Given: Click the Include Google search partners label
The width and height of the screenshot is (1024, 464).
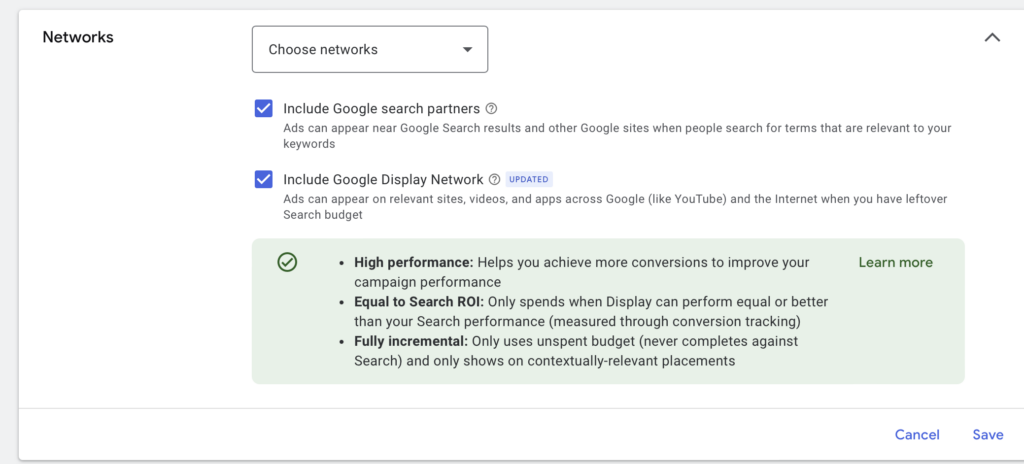Looking at the screenshot, I should (381, 108).
